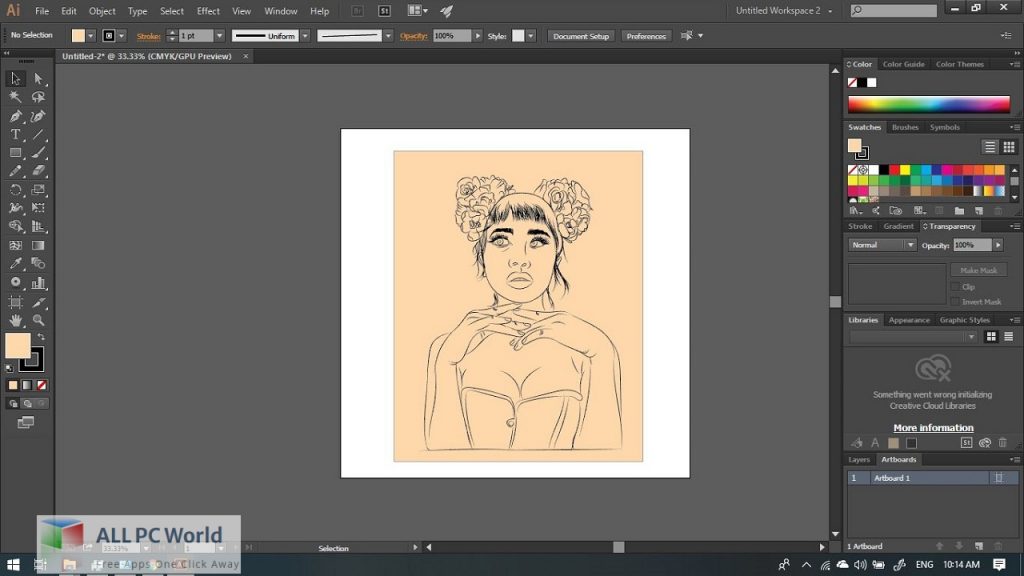Select the Eyedropper tool
1024x576 pixels.
click(x=16, y=264)
